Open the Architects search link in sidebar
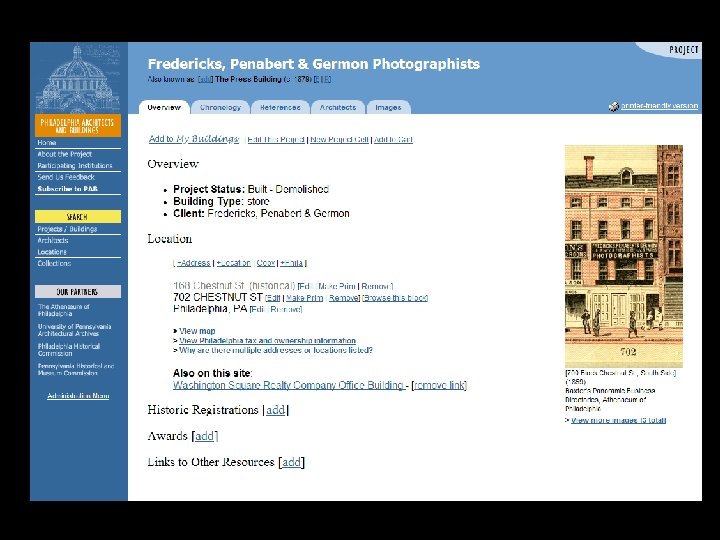 tap(53, 241)
